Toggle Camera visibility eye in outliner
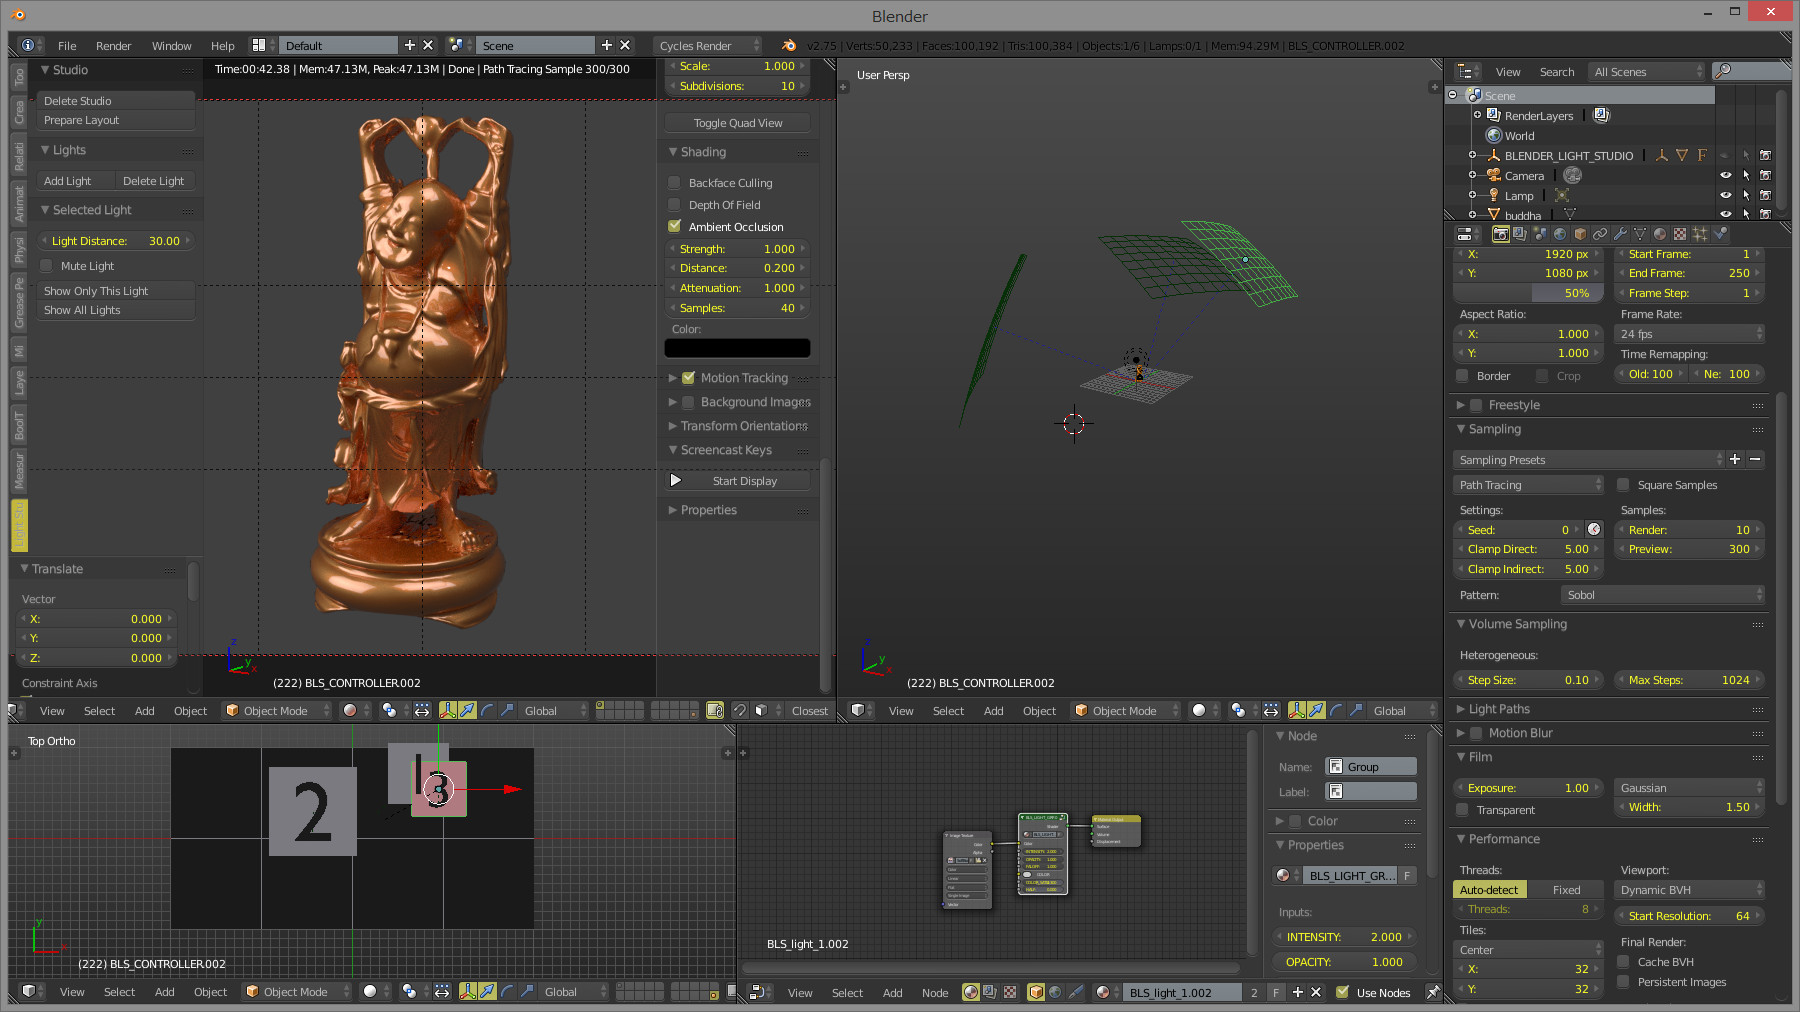 coord(1725,176)
